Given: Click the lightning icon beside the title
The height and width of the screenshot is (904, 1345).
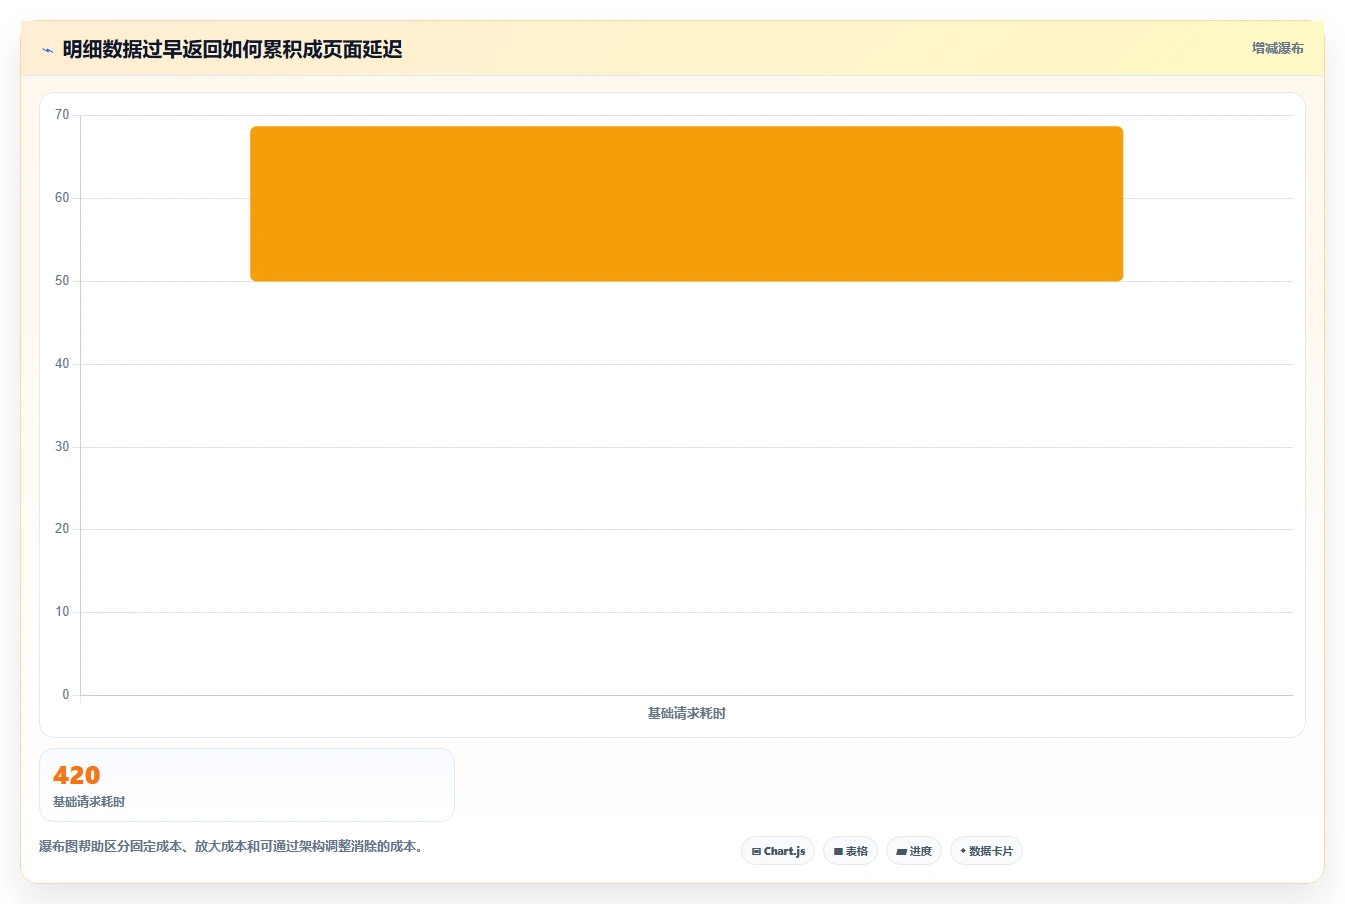Looking at the screenshot, I should 47,50.
